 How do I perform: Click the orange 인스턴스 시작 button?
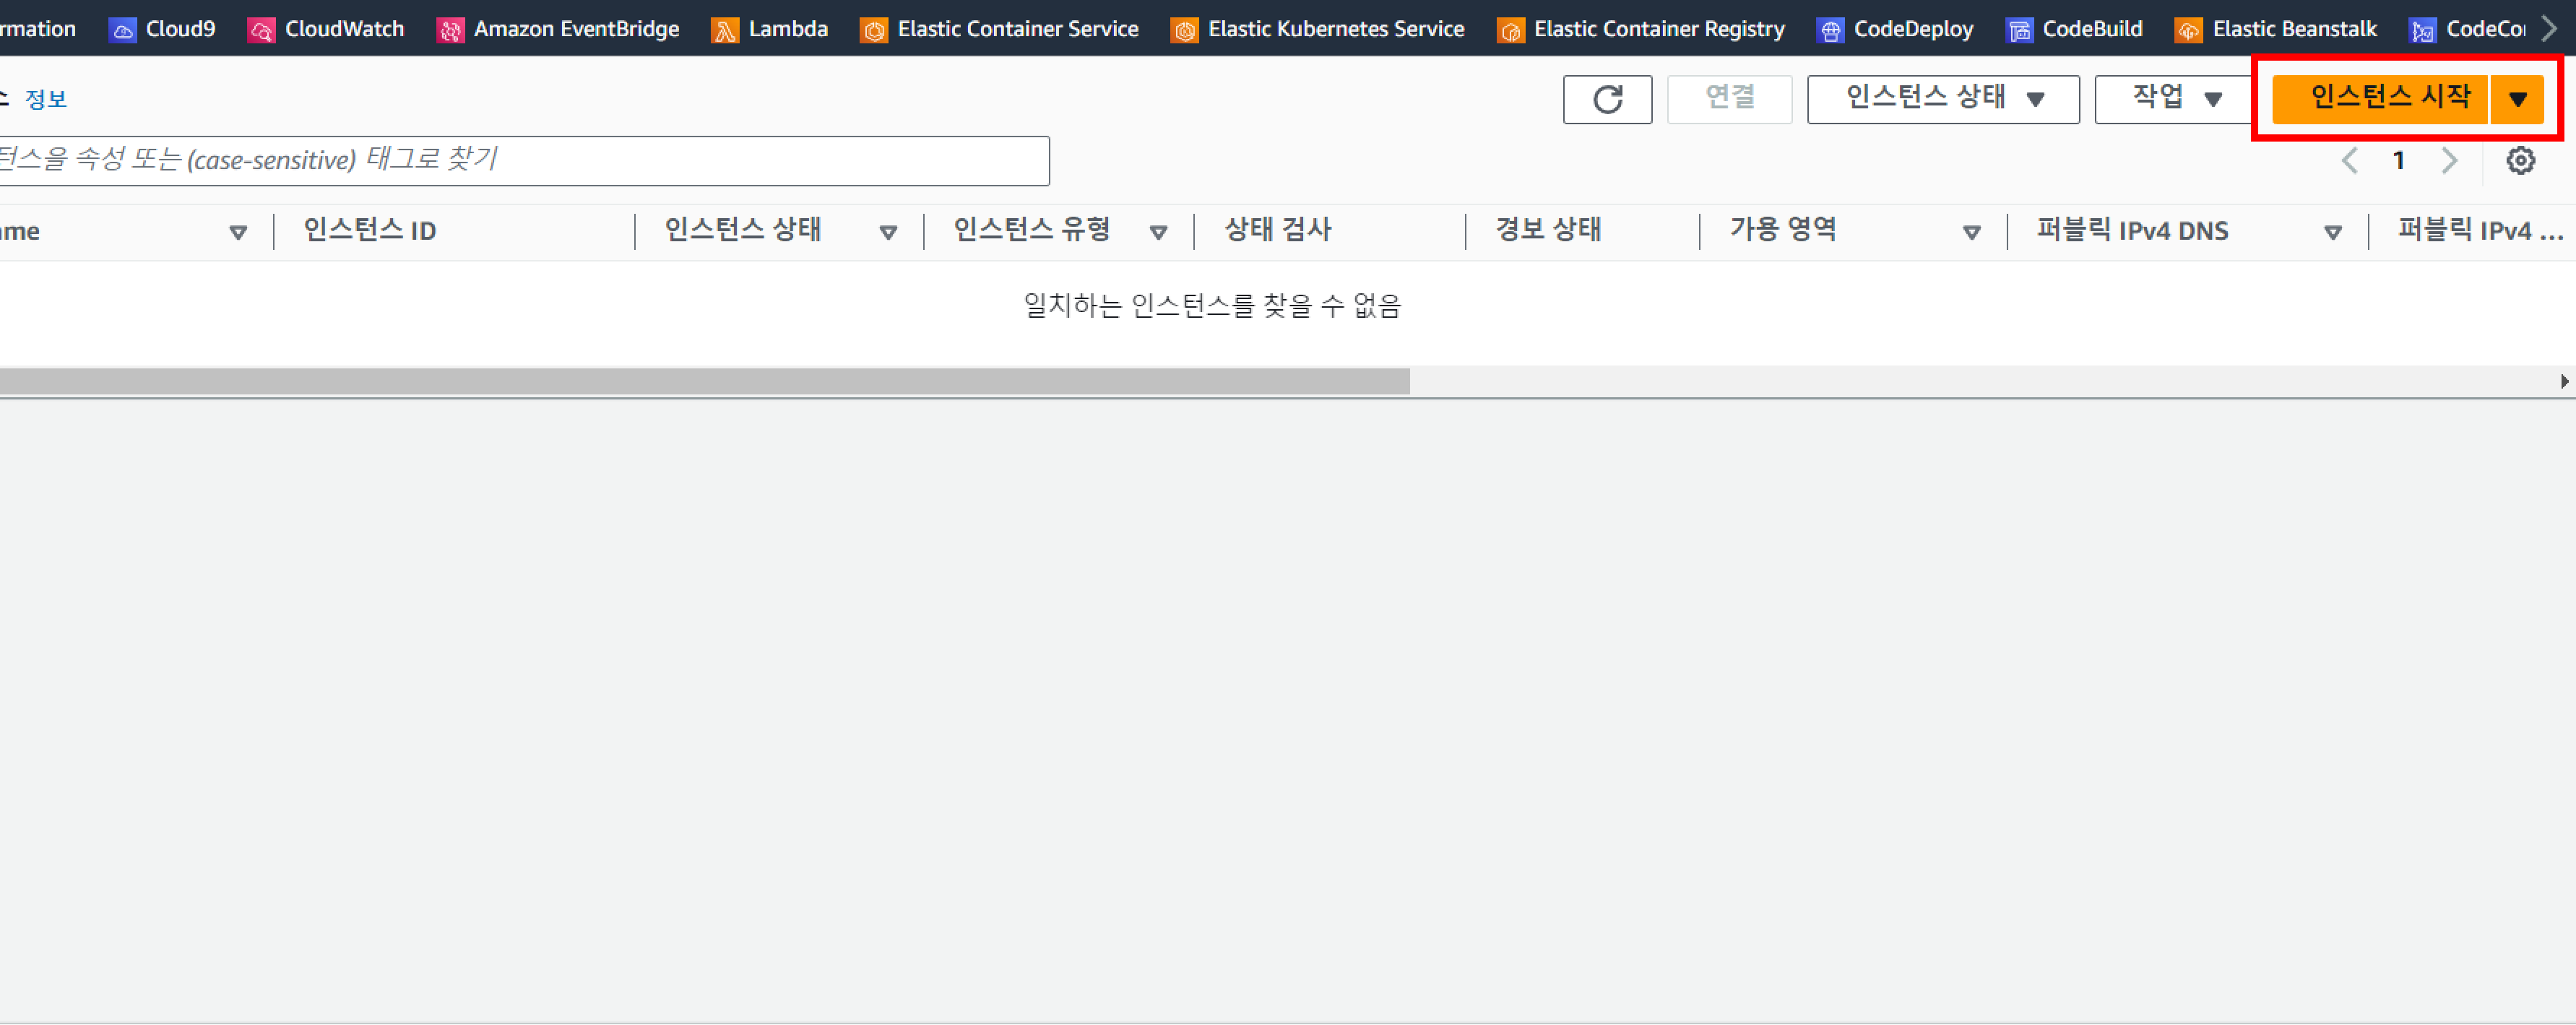(2380, 99)
